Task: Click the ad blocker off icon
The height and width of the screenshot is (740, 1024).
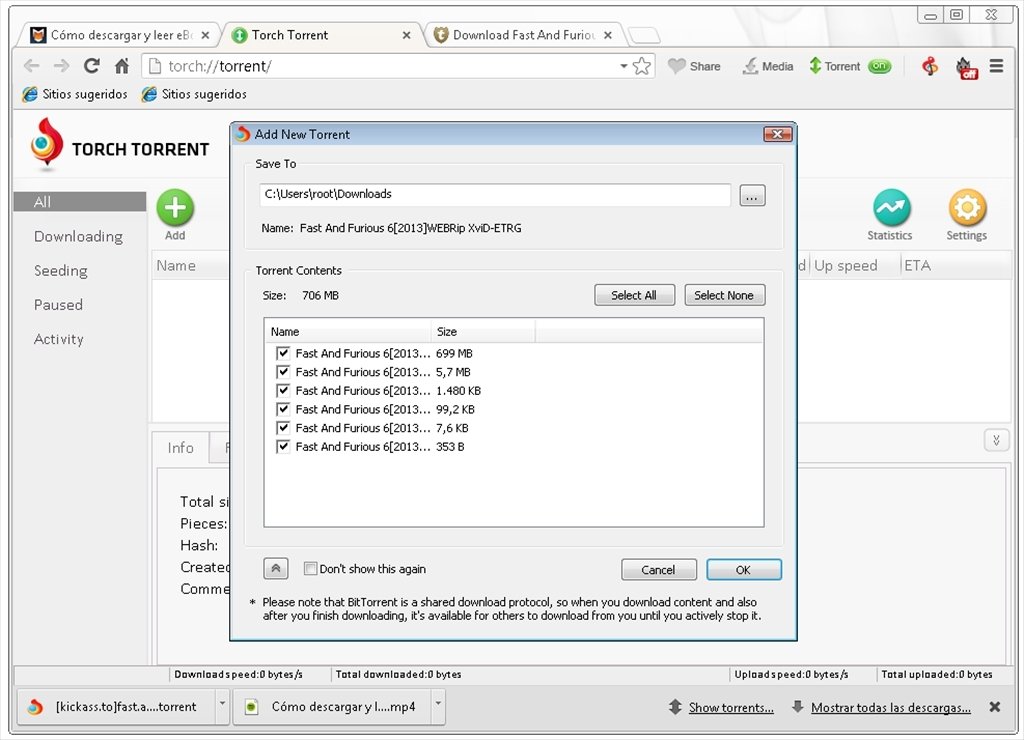Action: tap(966, 67)
